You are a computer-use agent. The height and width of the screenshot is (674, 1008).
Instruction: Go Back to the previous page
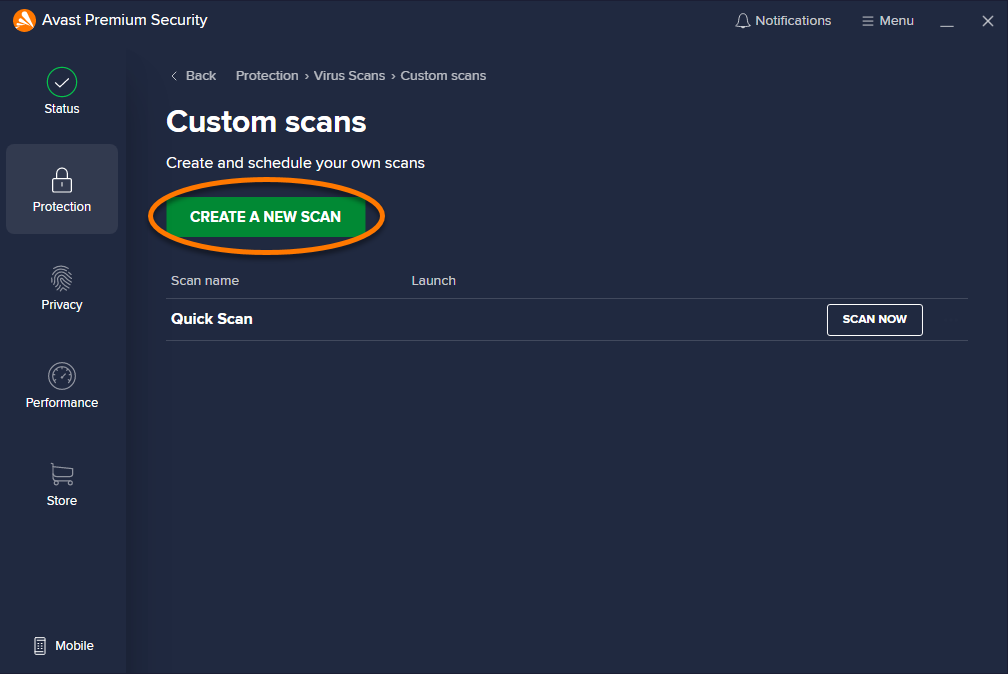pos(194,76)
